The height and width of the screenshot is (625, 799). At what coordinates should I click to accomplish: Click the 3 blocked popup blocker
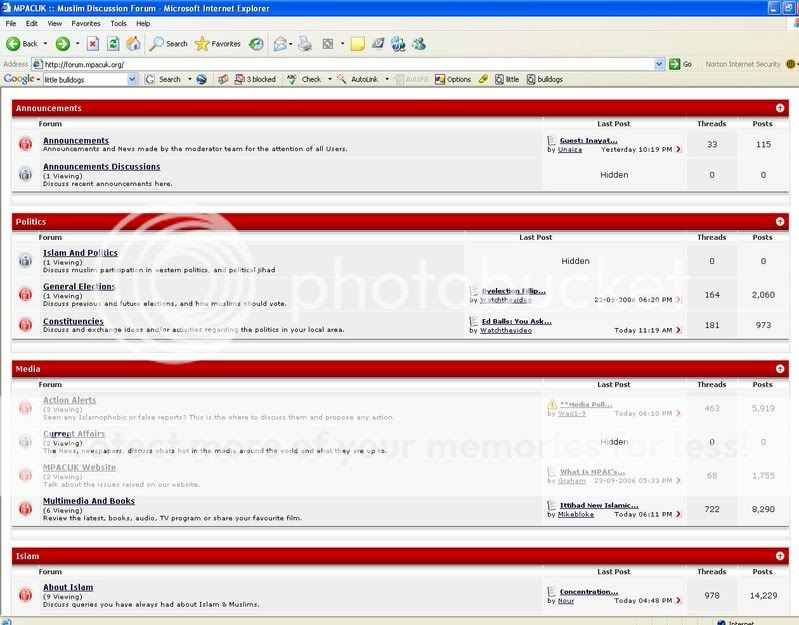pos(255,79)
